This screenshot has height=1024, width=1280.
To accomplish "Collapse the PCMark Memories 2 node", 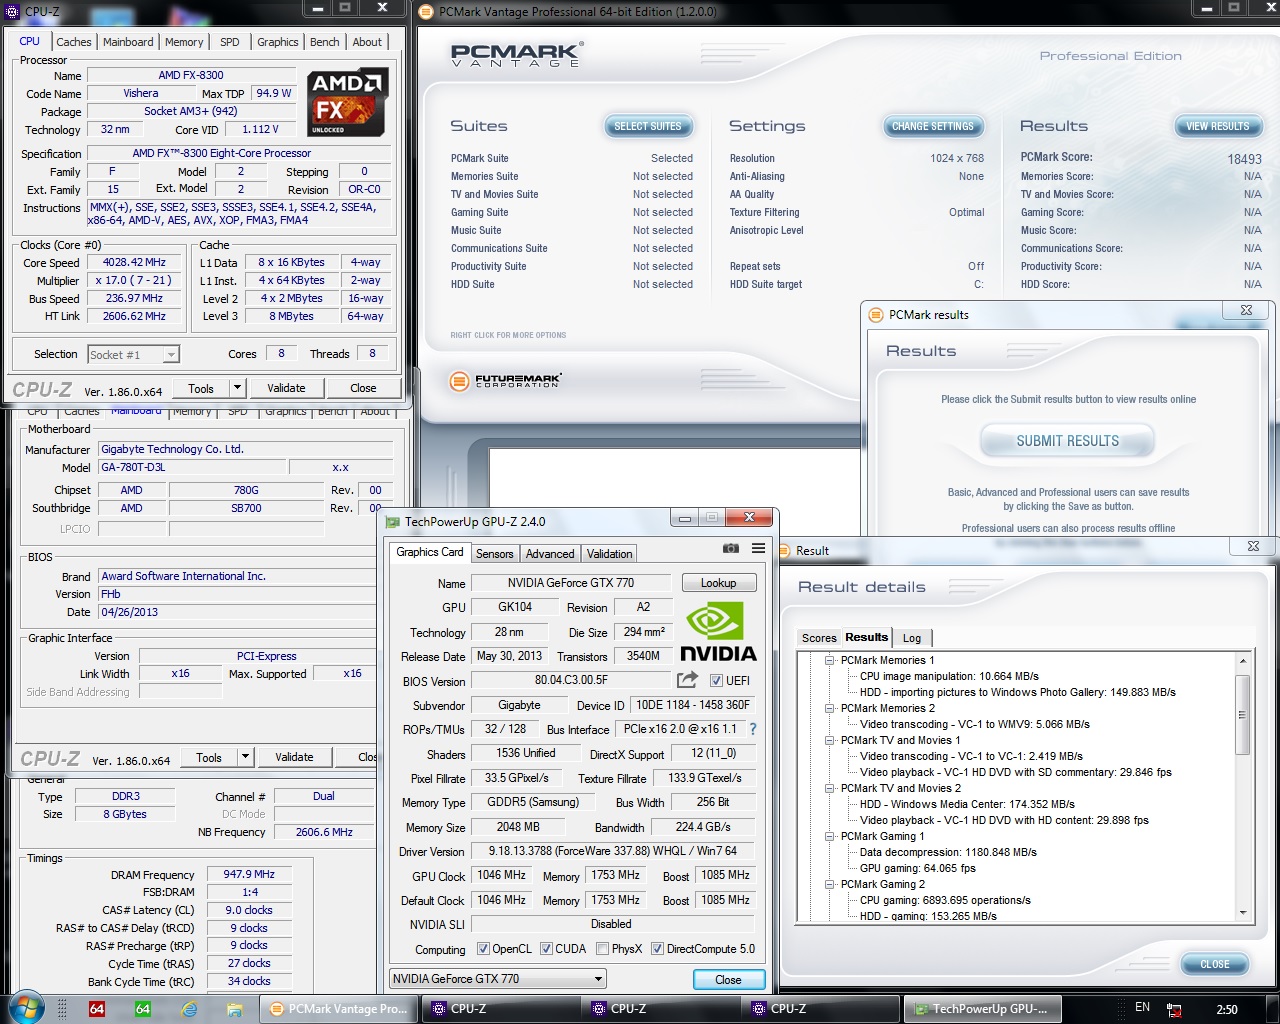I will tap(830, 708).
